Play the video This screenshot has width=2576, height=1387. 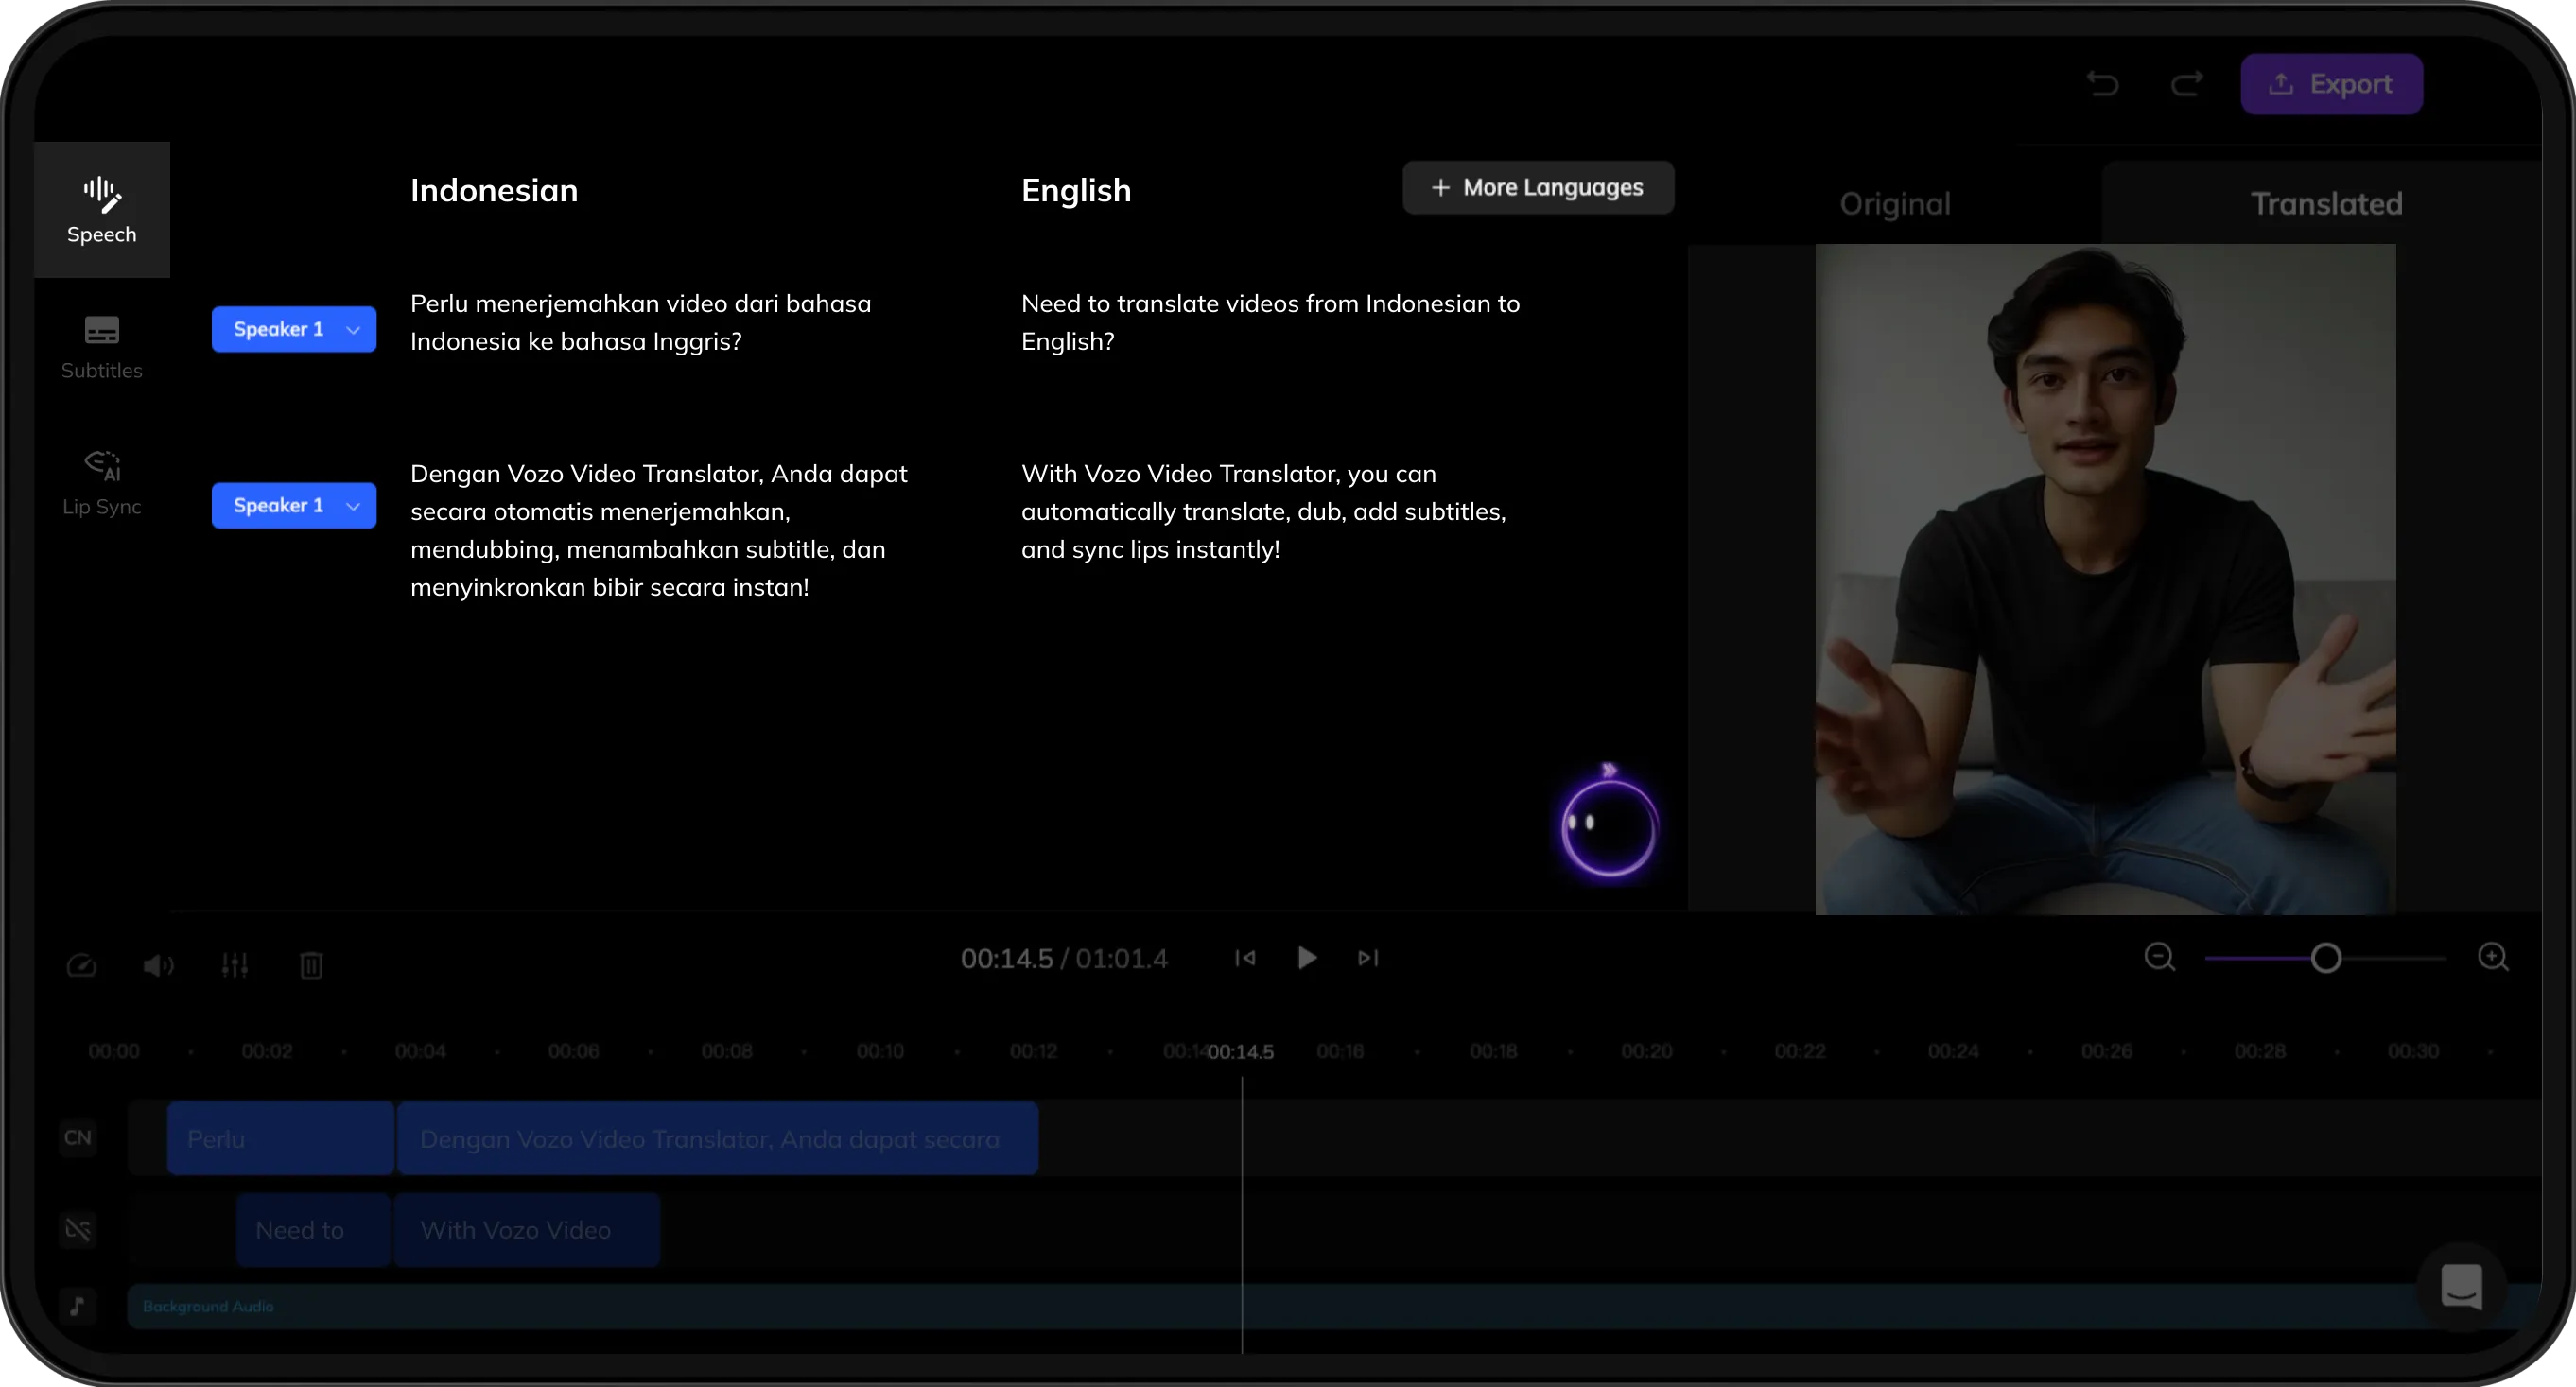click(1307, 958)
